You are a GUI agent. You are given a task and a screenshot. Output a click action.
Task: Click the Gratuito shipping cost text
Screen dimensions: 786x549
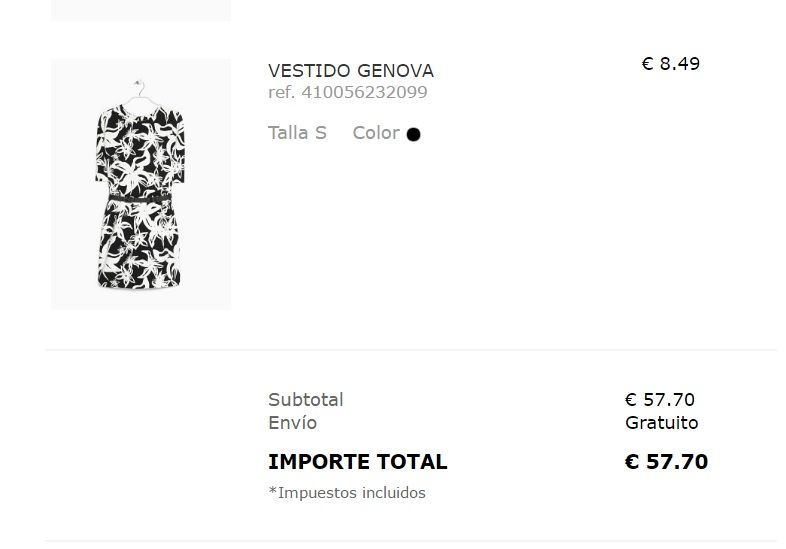tap(662, 423)
